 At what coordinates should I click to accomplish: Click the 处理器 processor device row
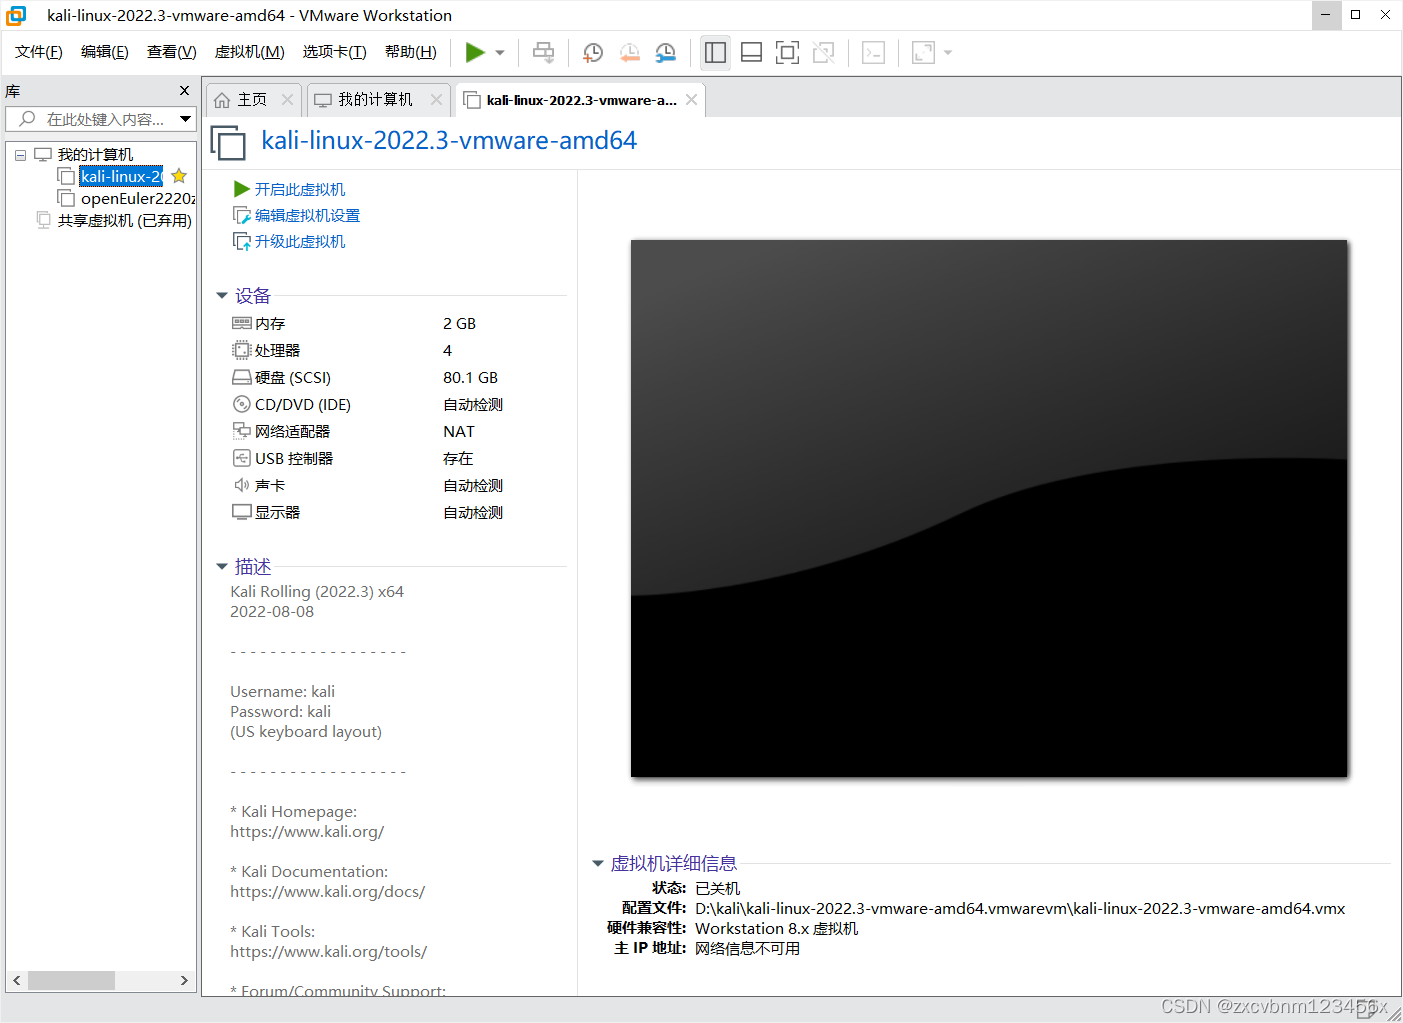click(x=398, y=351)
